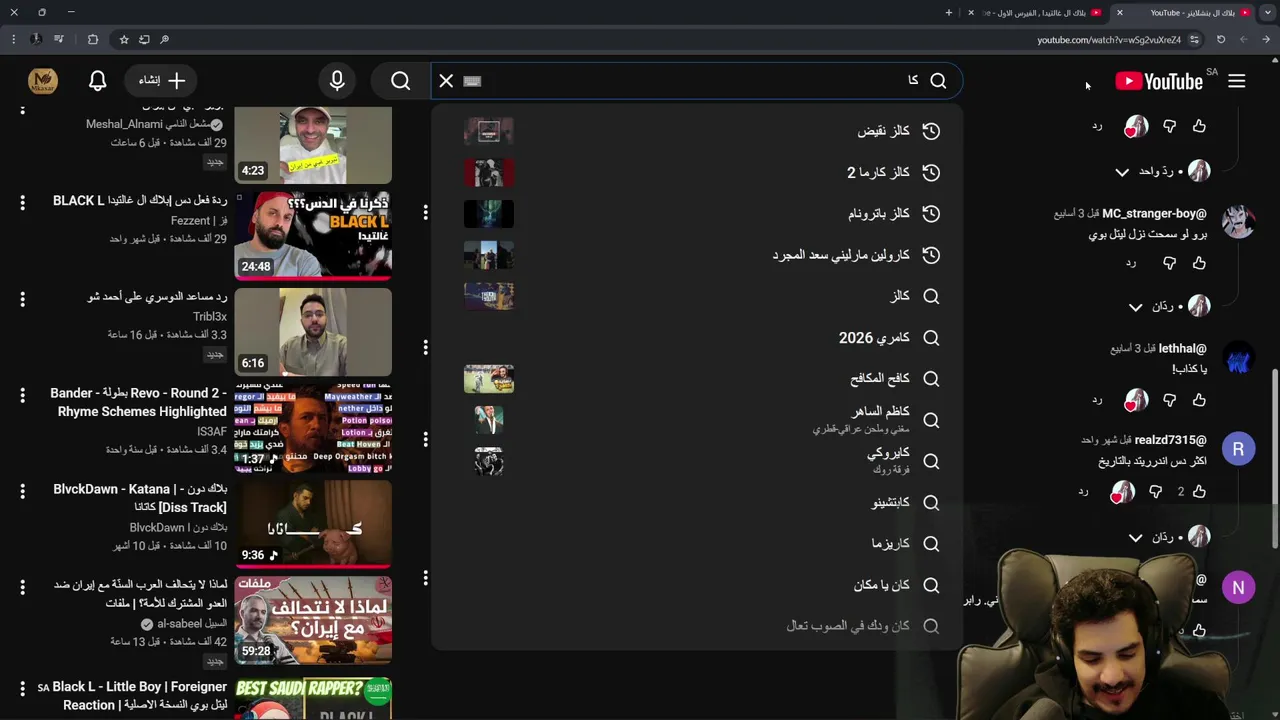This screenshot has height=720, width=1280.
Task: Open options menu for BLACK L reaction video
Action: [22, 203]
